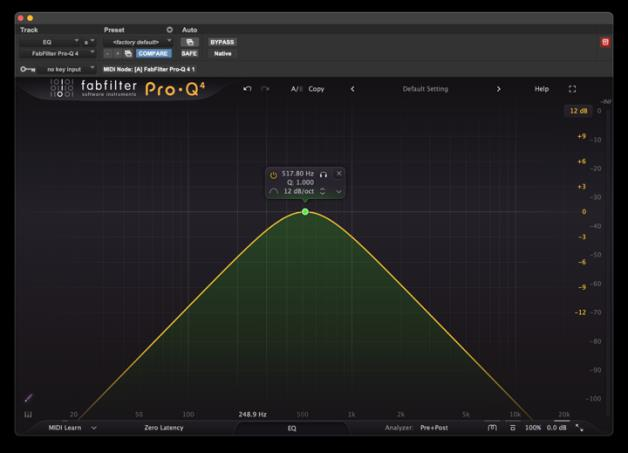Image resolution: width=628 pixels, height=453 pixels.
Task: Toggle full screen mode icon
Action: pyautogui.click(x=572, y=89)
